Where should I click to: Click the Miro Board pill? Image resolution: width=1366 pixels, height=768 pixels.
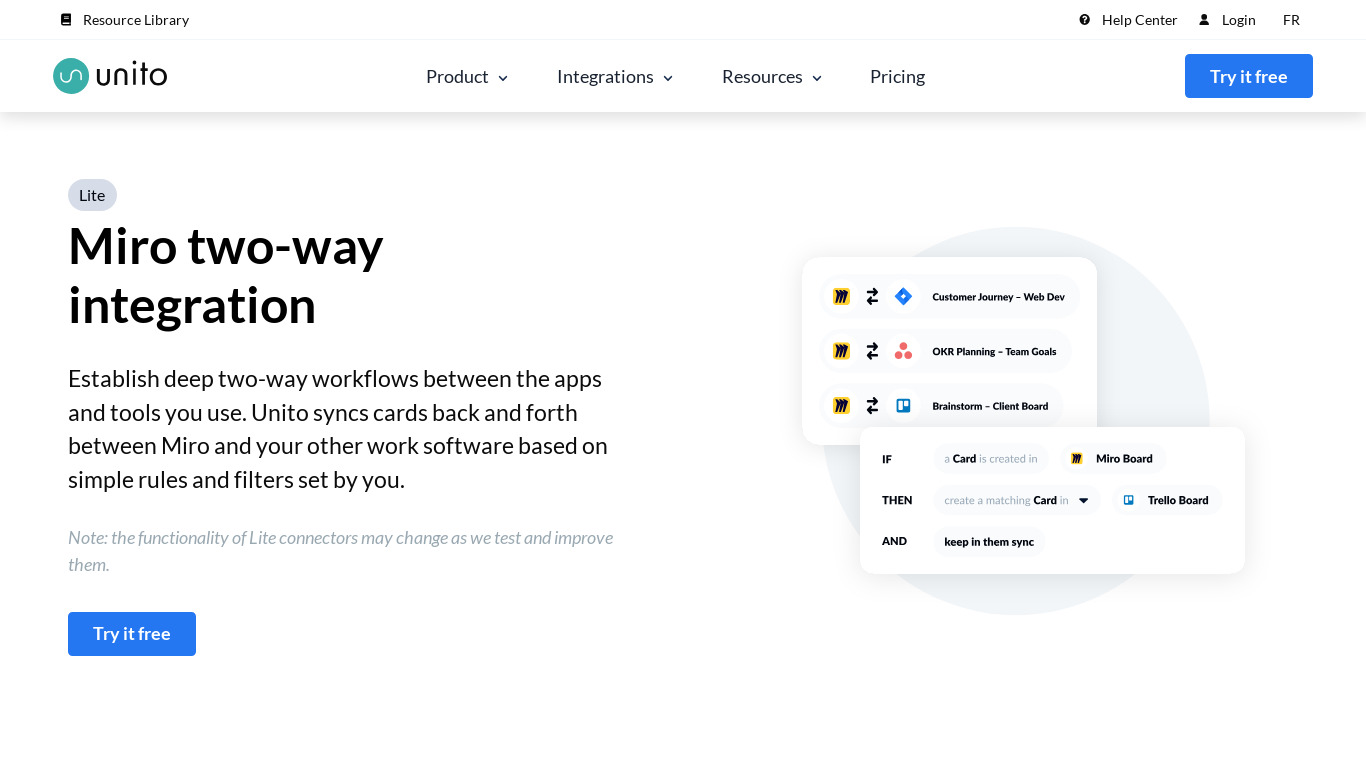1113,459
